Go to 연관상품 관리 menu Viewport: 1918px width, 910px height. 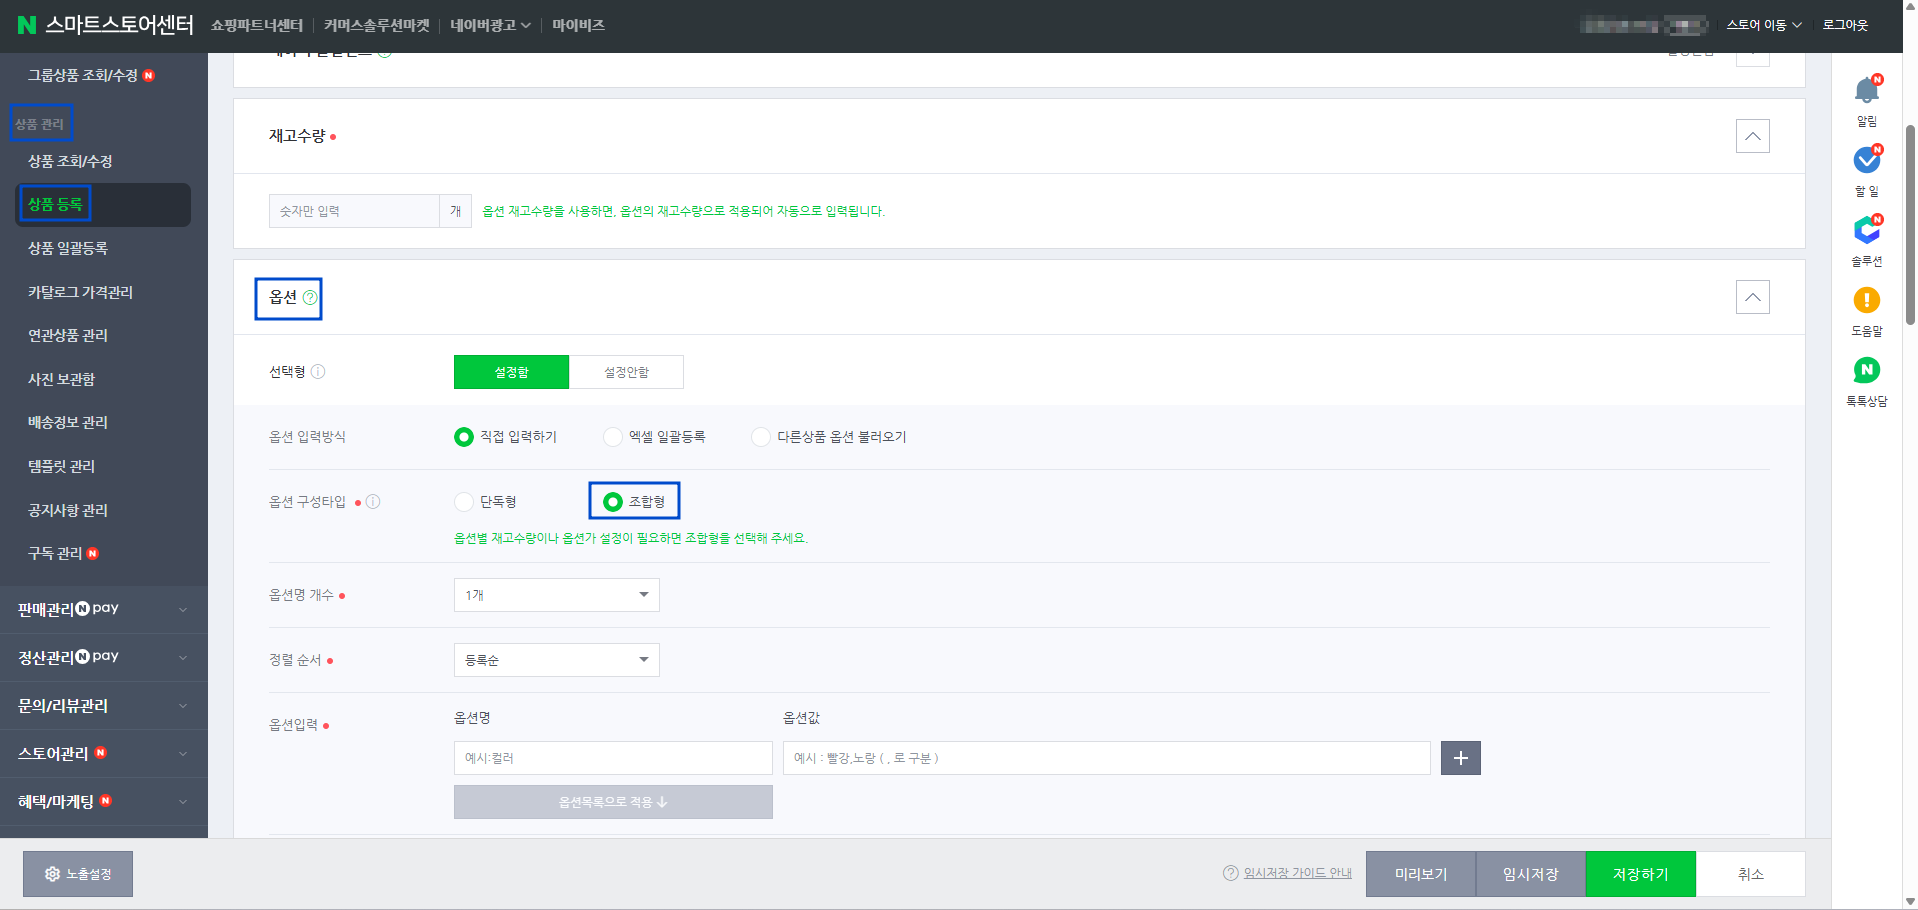click(68, 335)
